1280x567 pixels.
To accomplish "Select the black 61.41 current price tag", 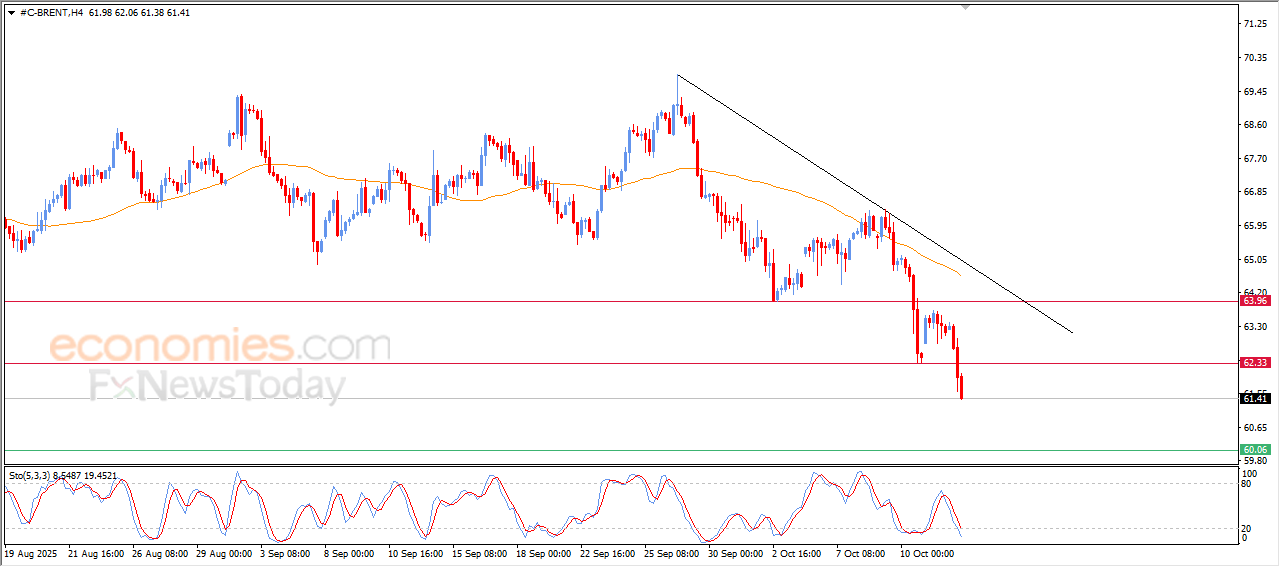I will (1255, 399).
